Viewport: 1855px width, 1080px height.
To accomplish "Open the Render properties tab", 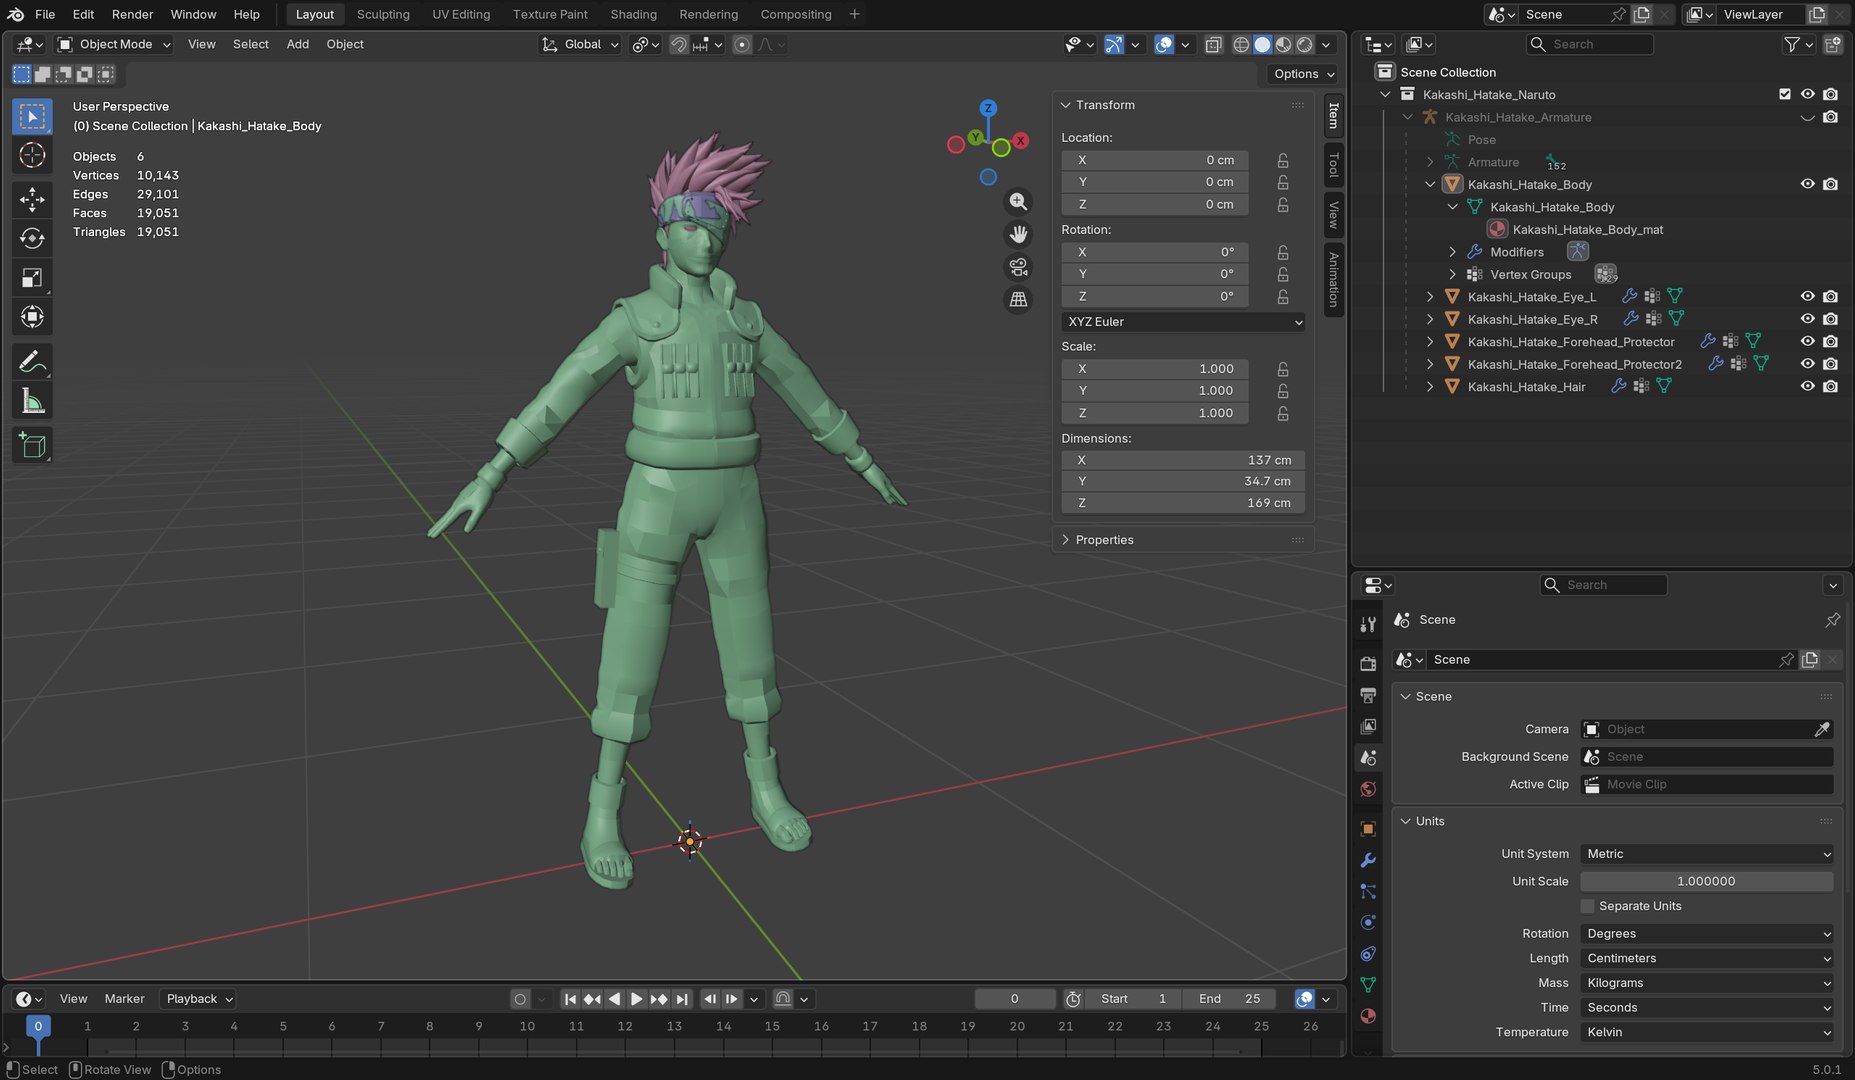I will pyautogui.click(x=1368, y=663).
